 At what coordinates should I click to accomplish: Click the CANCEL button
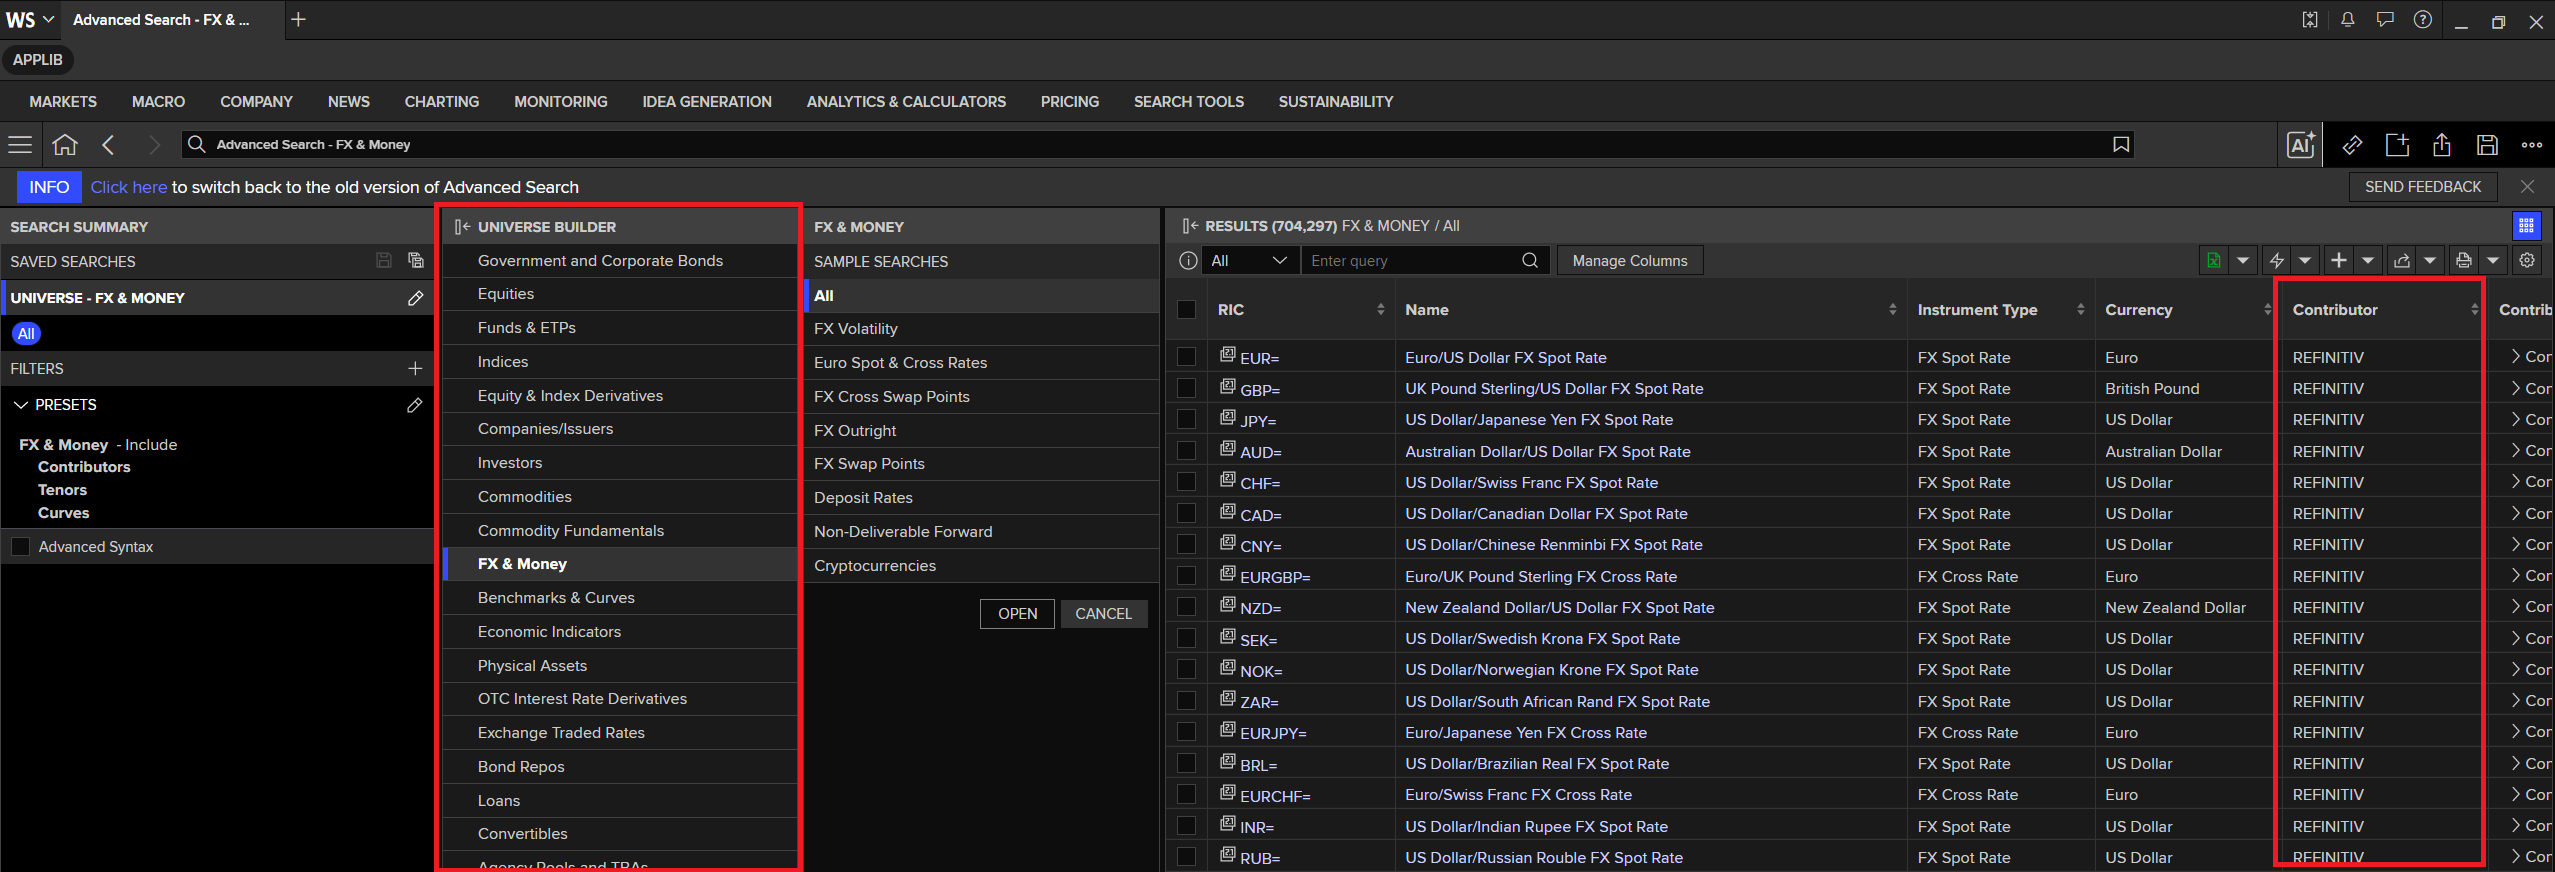1103,614
